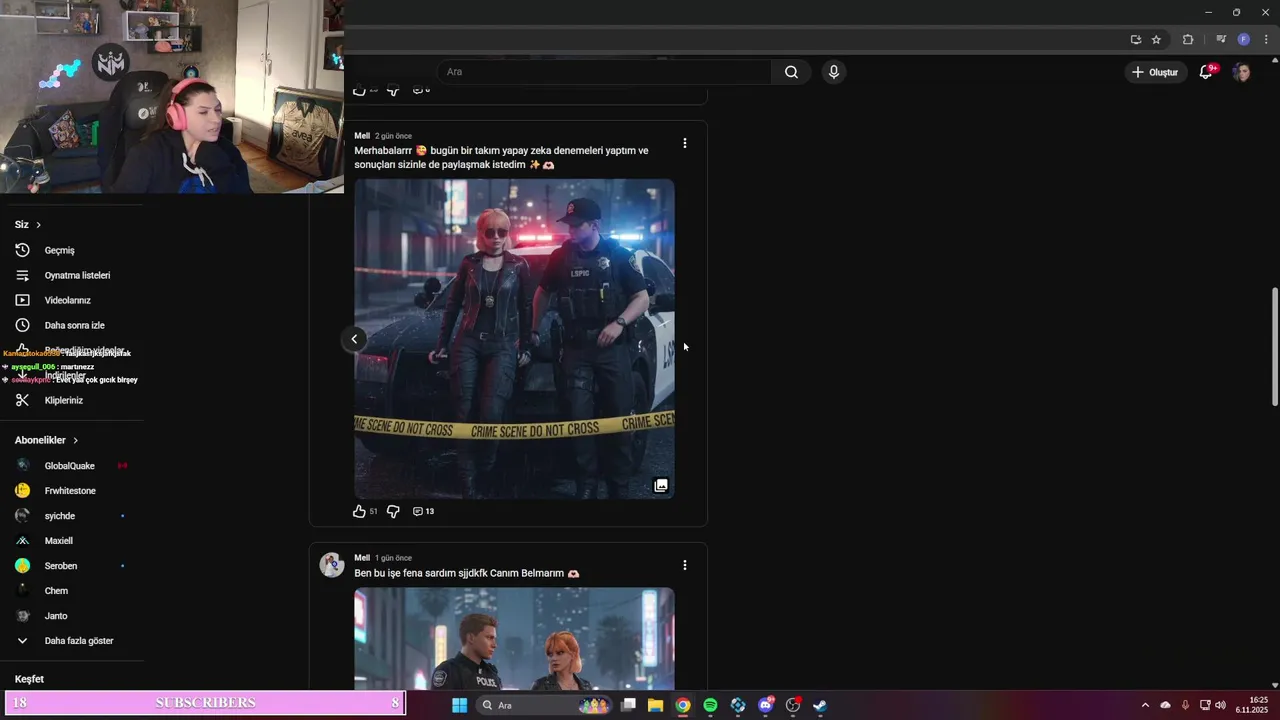This screenshot has width=1280, height=720.
Task: Click the multi-image gallery icon on the post
Action: 661,485
